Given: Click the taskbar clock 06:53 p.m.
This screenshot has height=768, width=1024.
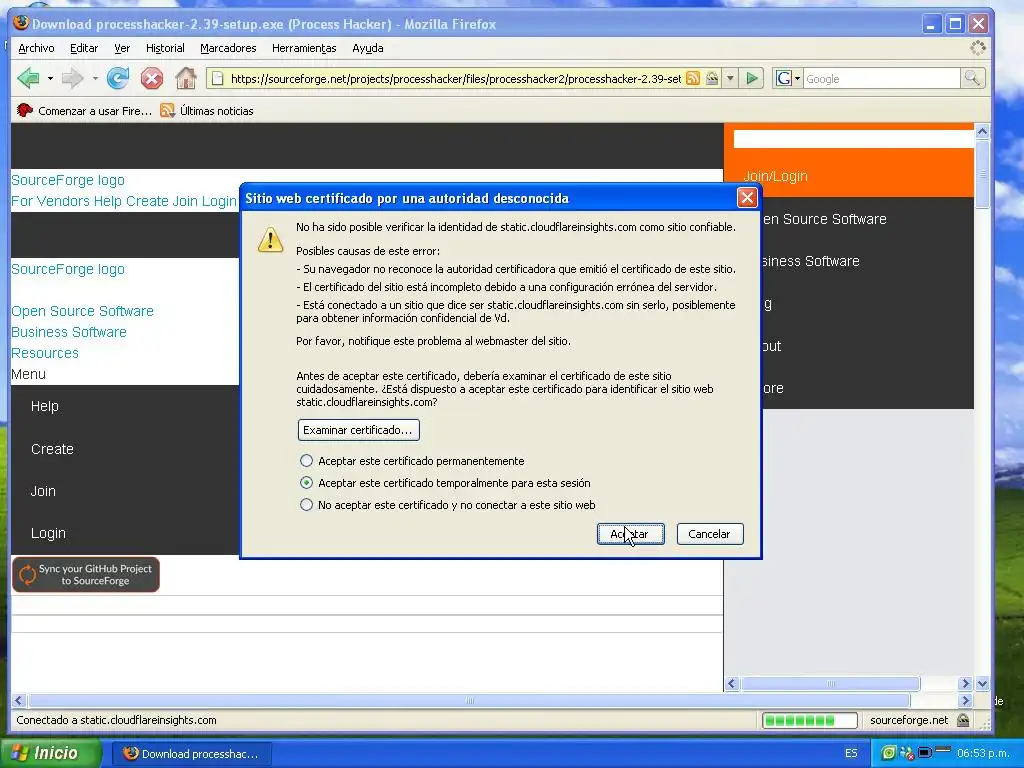Looking at the screenshot, I should [983, 753].
